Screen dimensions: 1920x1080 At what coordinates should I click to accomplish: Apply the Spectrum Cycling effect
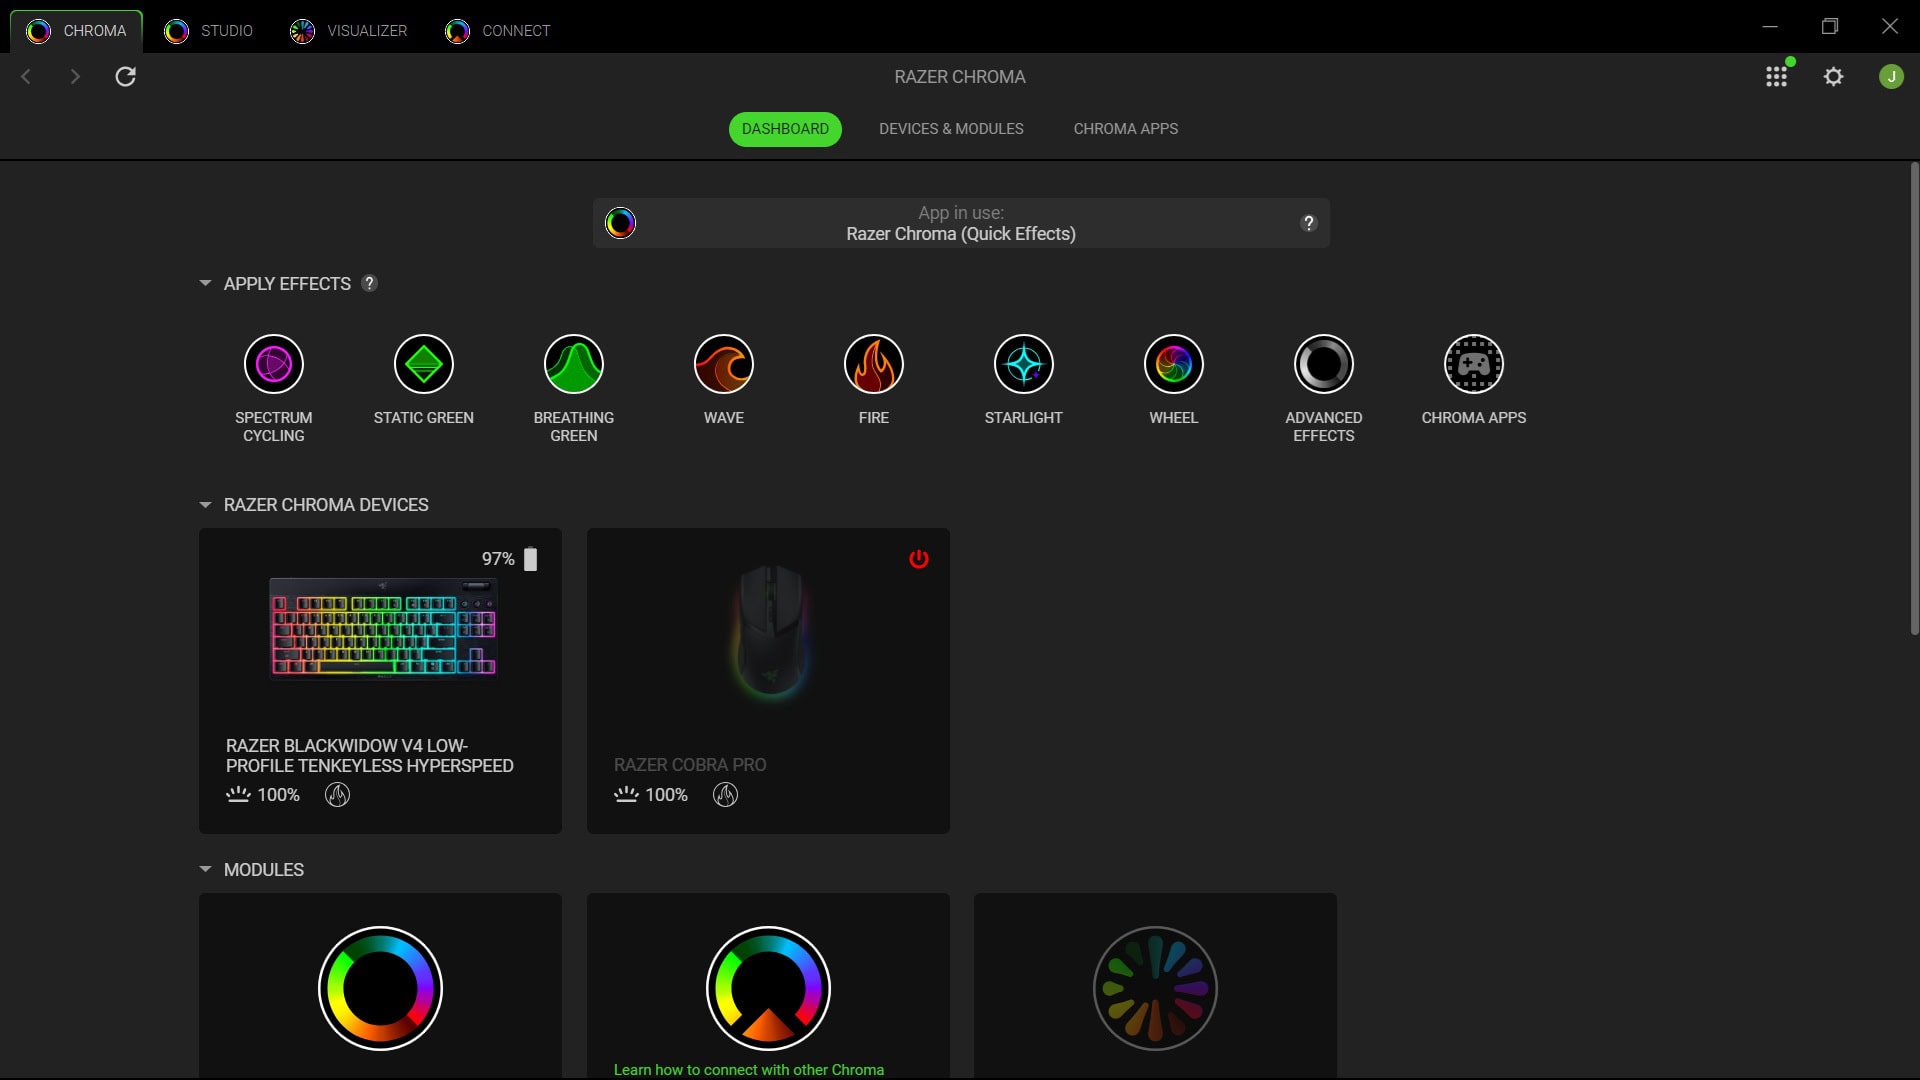[x=273, y=364]
